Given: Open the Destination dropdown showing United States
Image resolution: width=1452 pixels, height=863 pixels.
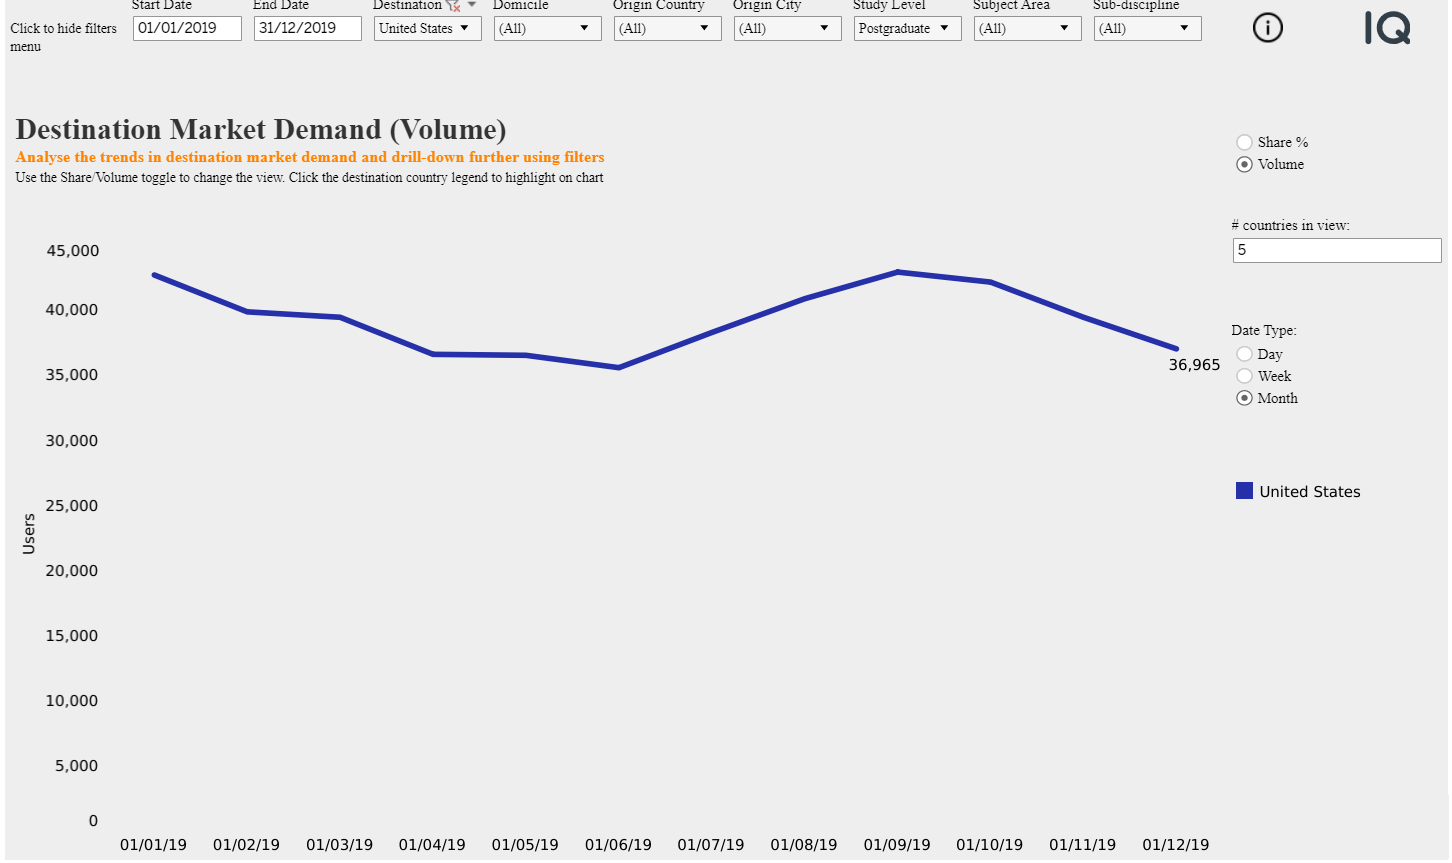Looking at the screenshot, I should [x=428, y=28].
